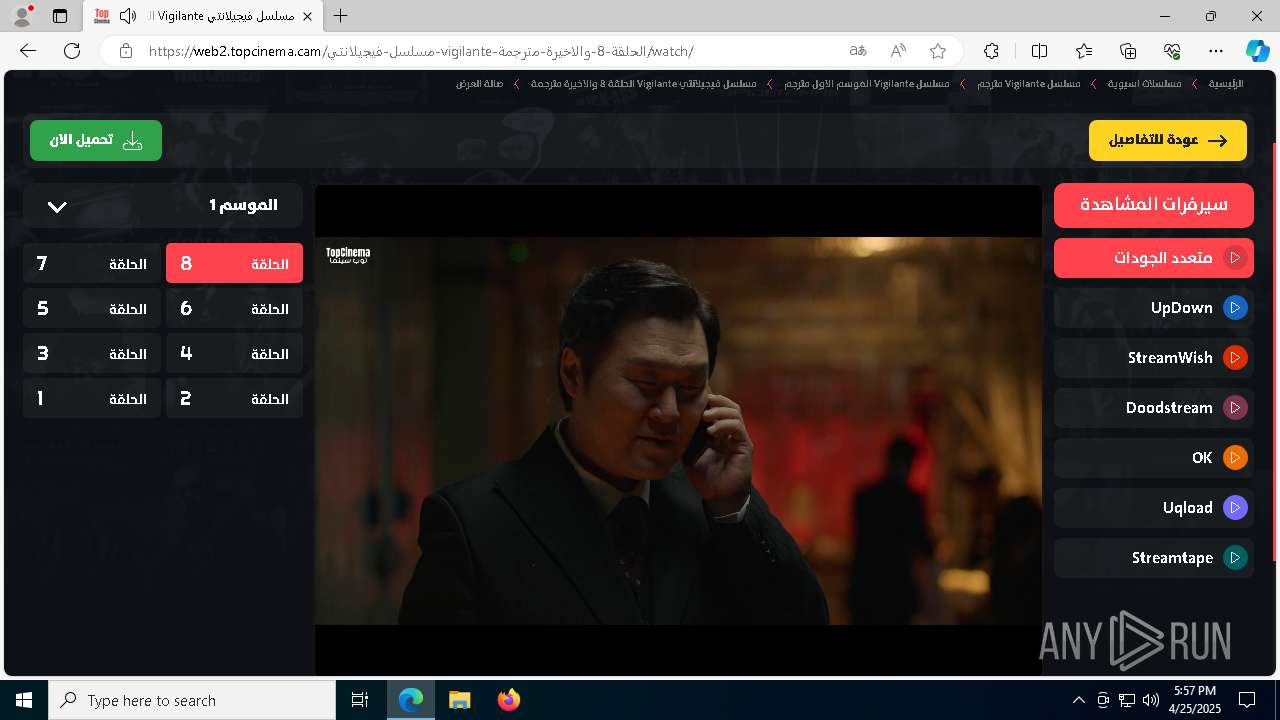
Task: Open the Read aloud icon
Action: 898,51
